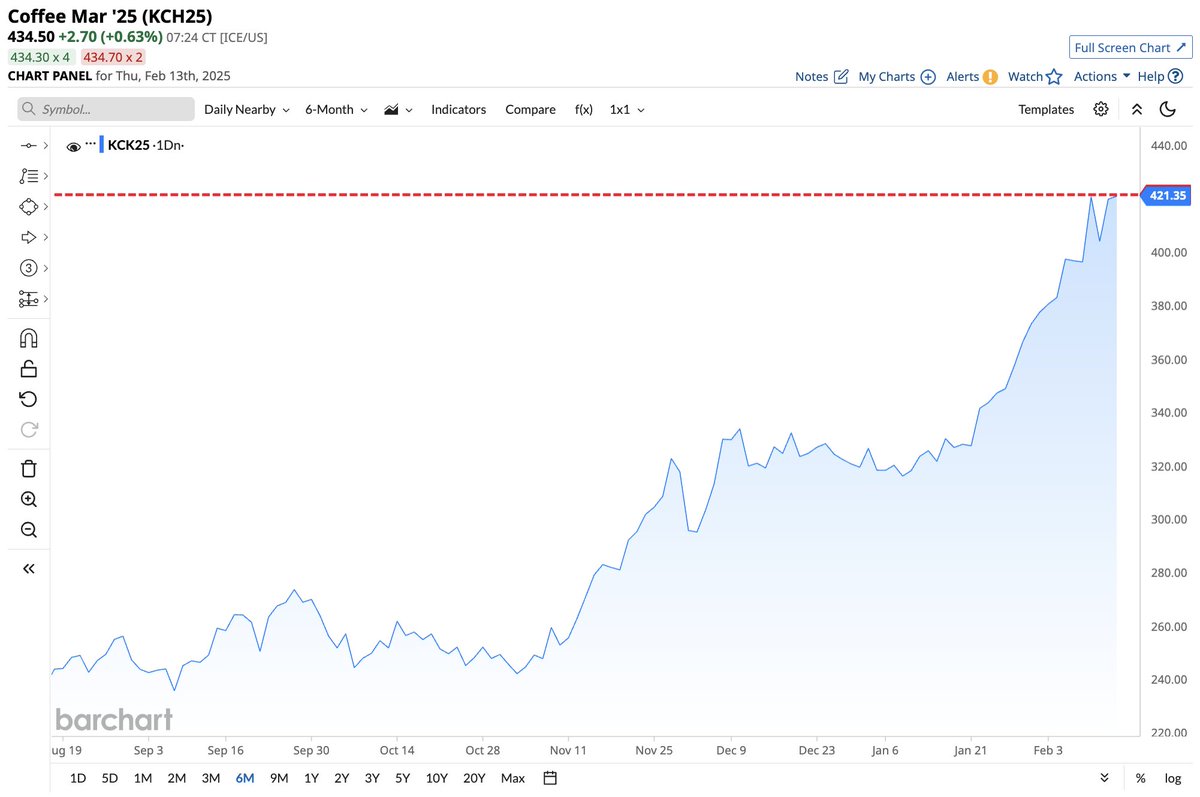Click the undo arrow icon
This screenshot has height=797, width=1200.
[x=27, y=398]
